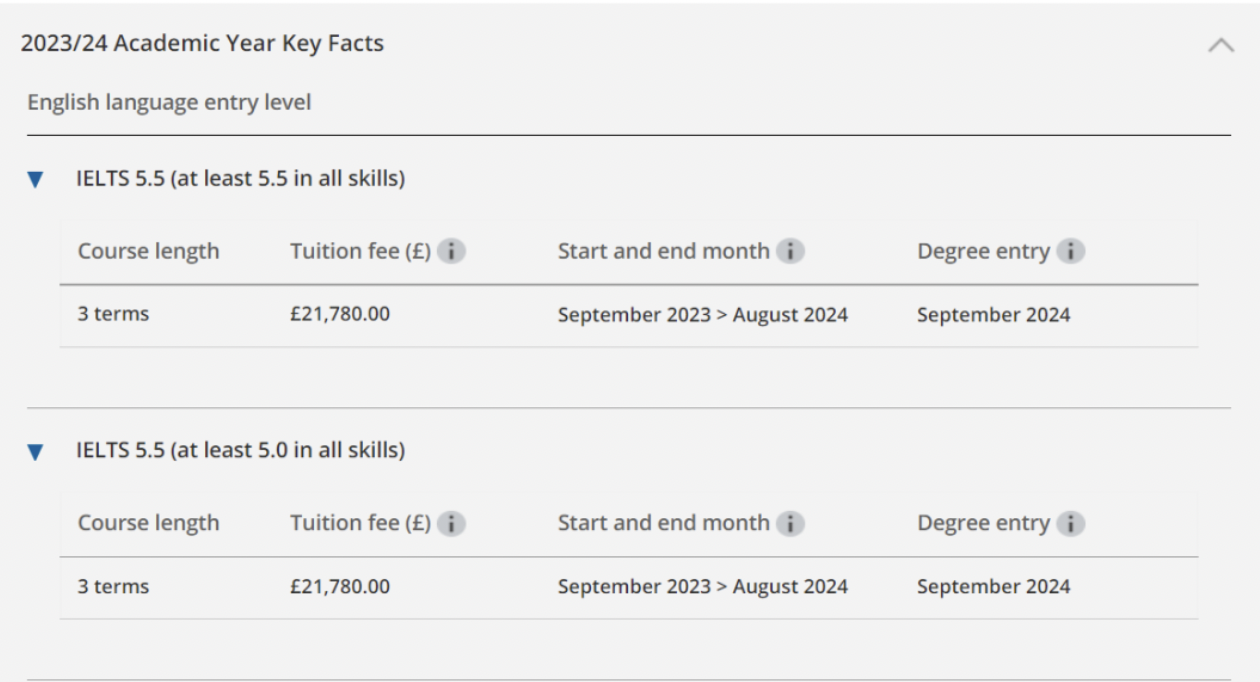Open Tuition fee info icon under 'at least 5.0' section

[451, 523]
